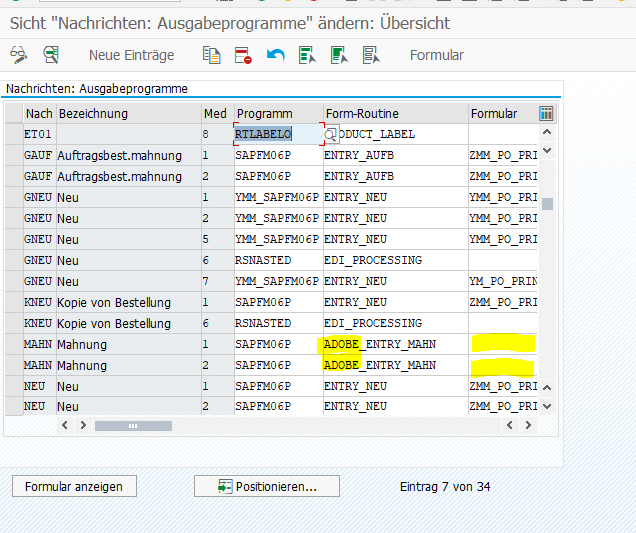
Task: Click ZMM_PO_PRI Formular cell in KNEU row
Action: (x=503, y=303)
